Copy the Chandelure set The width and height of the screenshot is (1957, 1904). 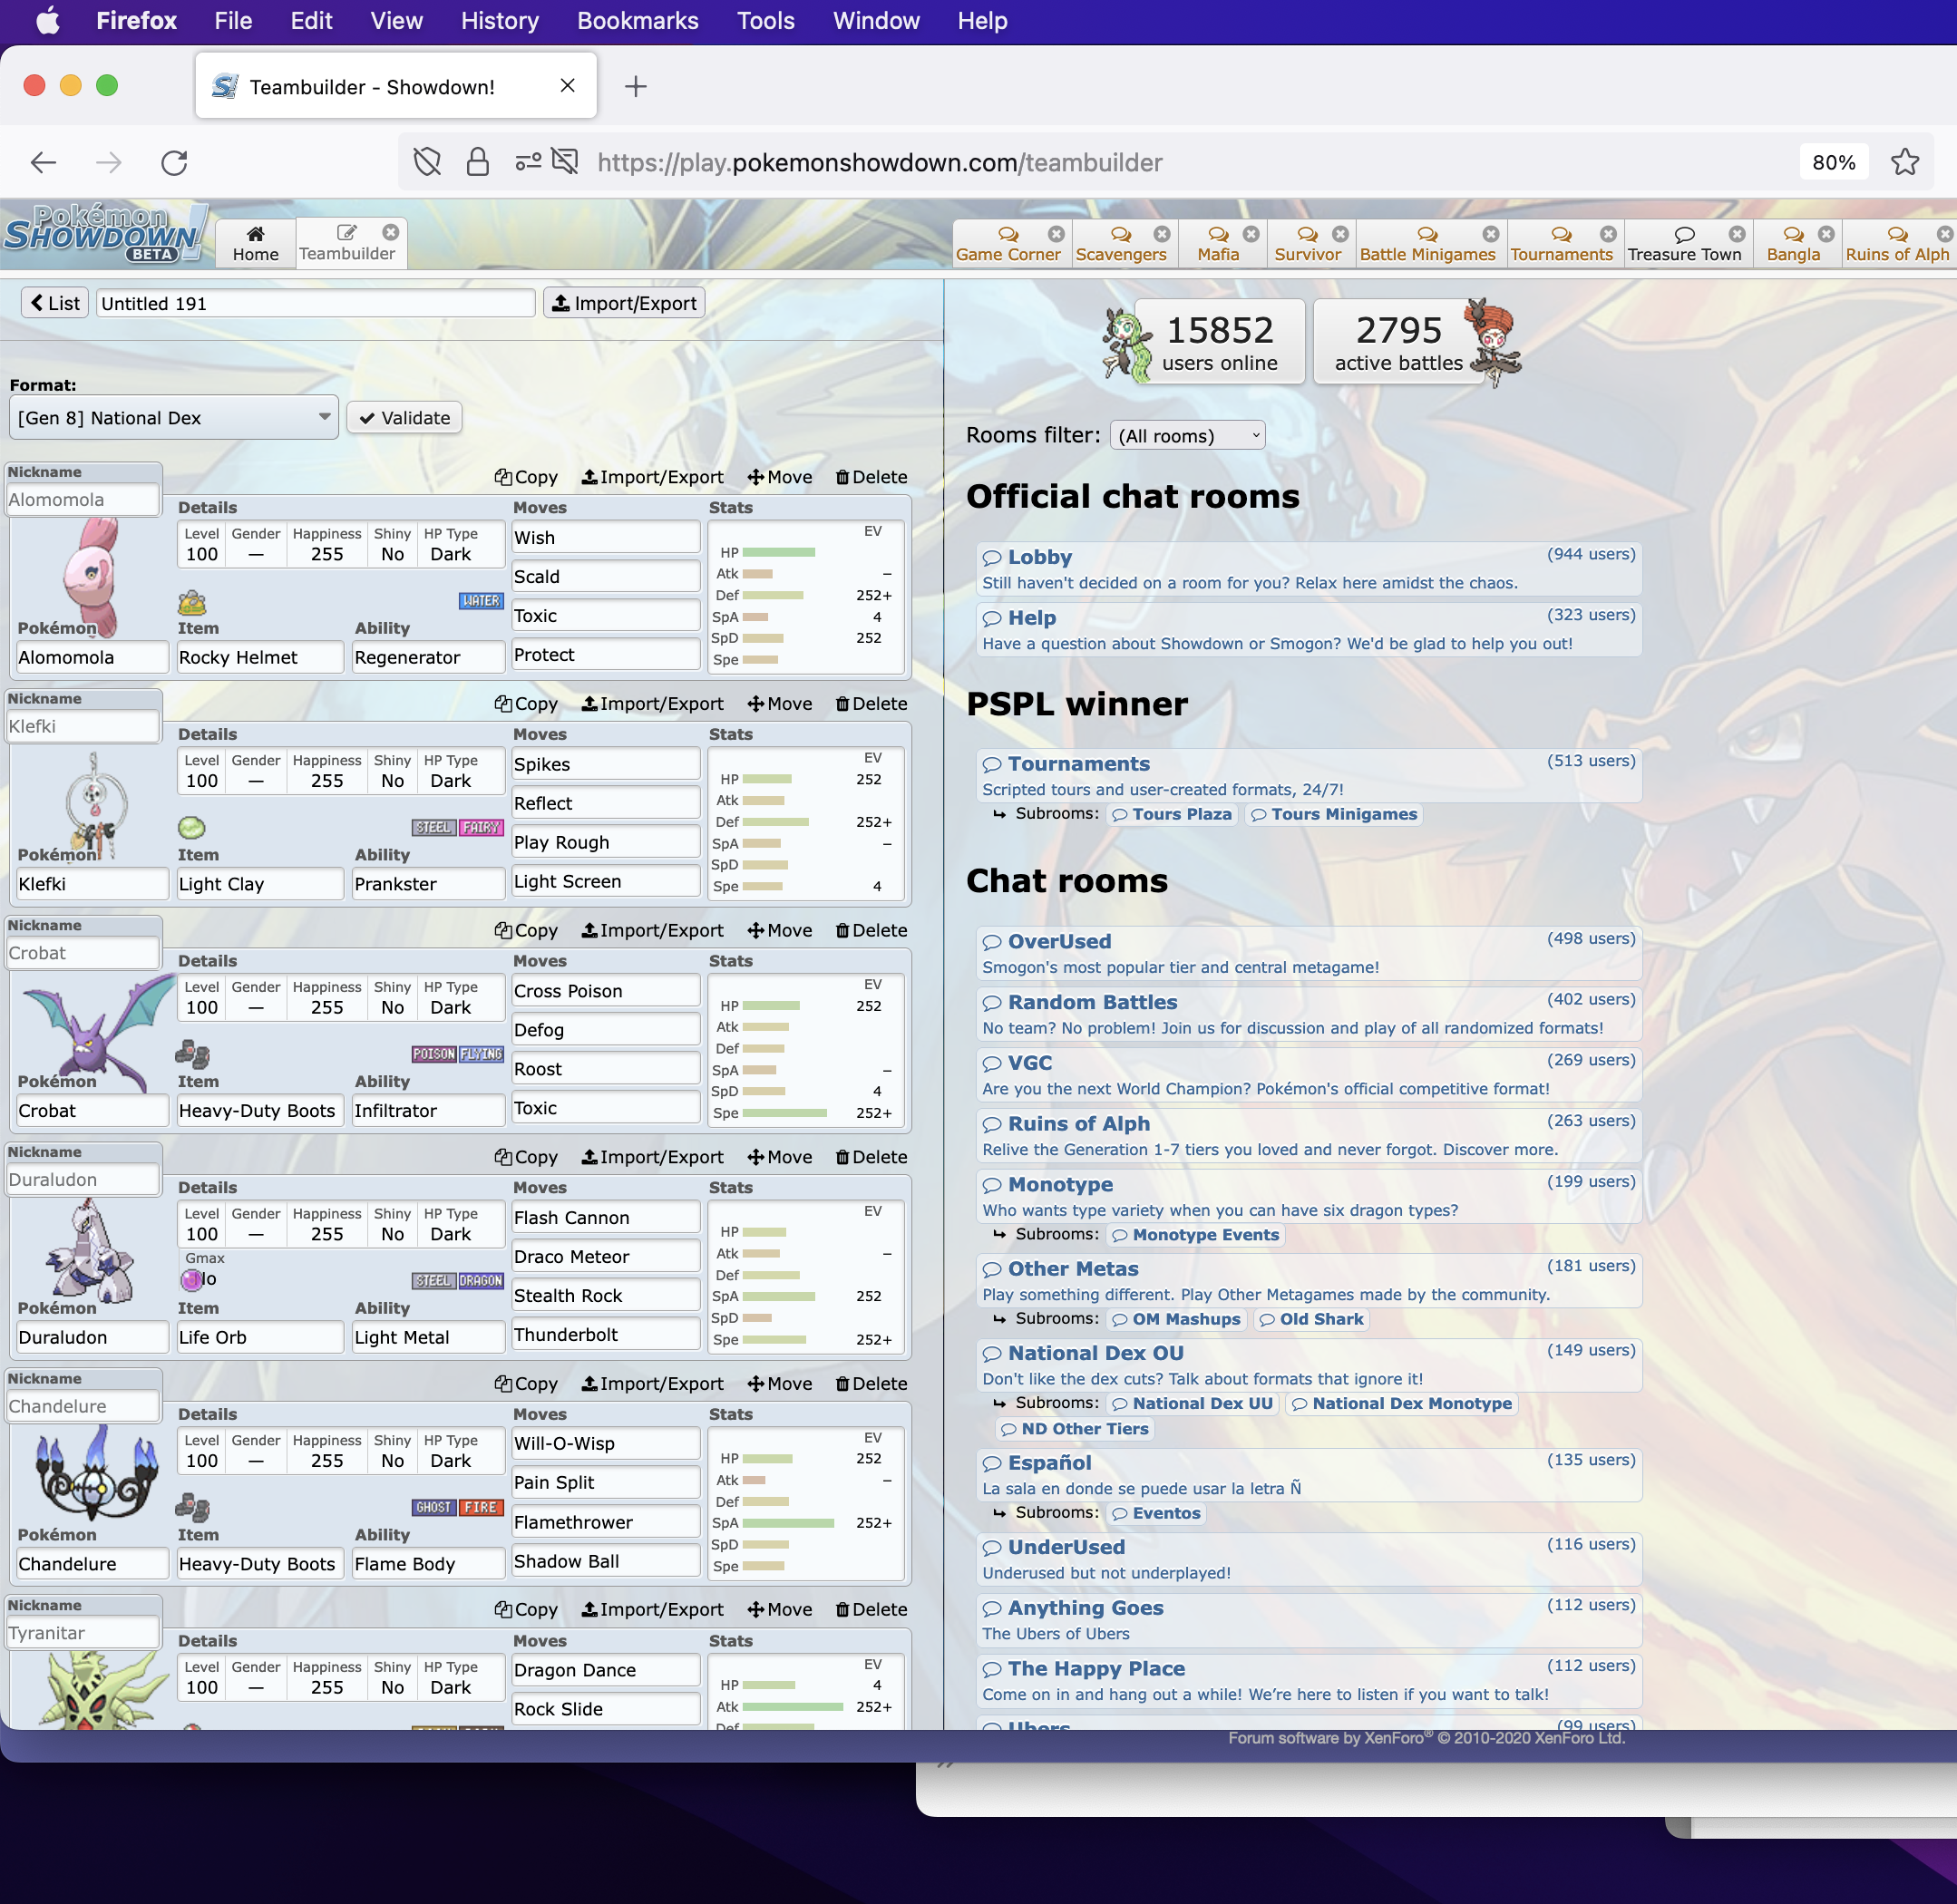point(526,1384)
